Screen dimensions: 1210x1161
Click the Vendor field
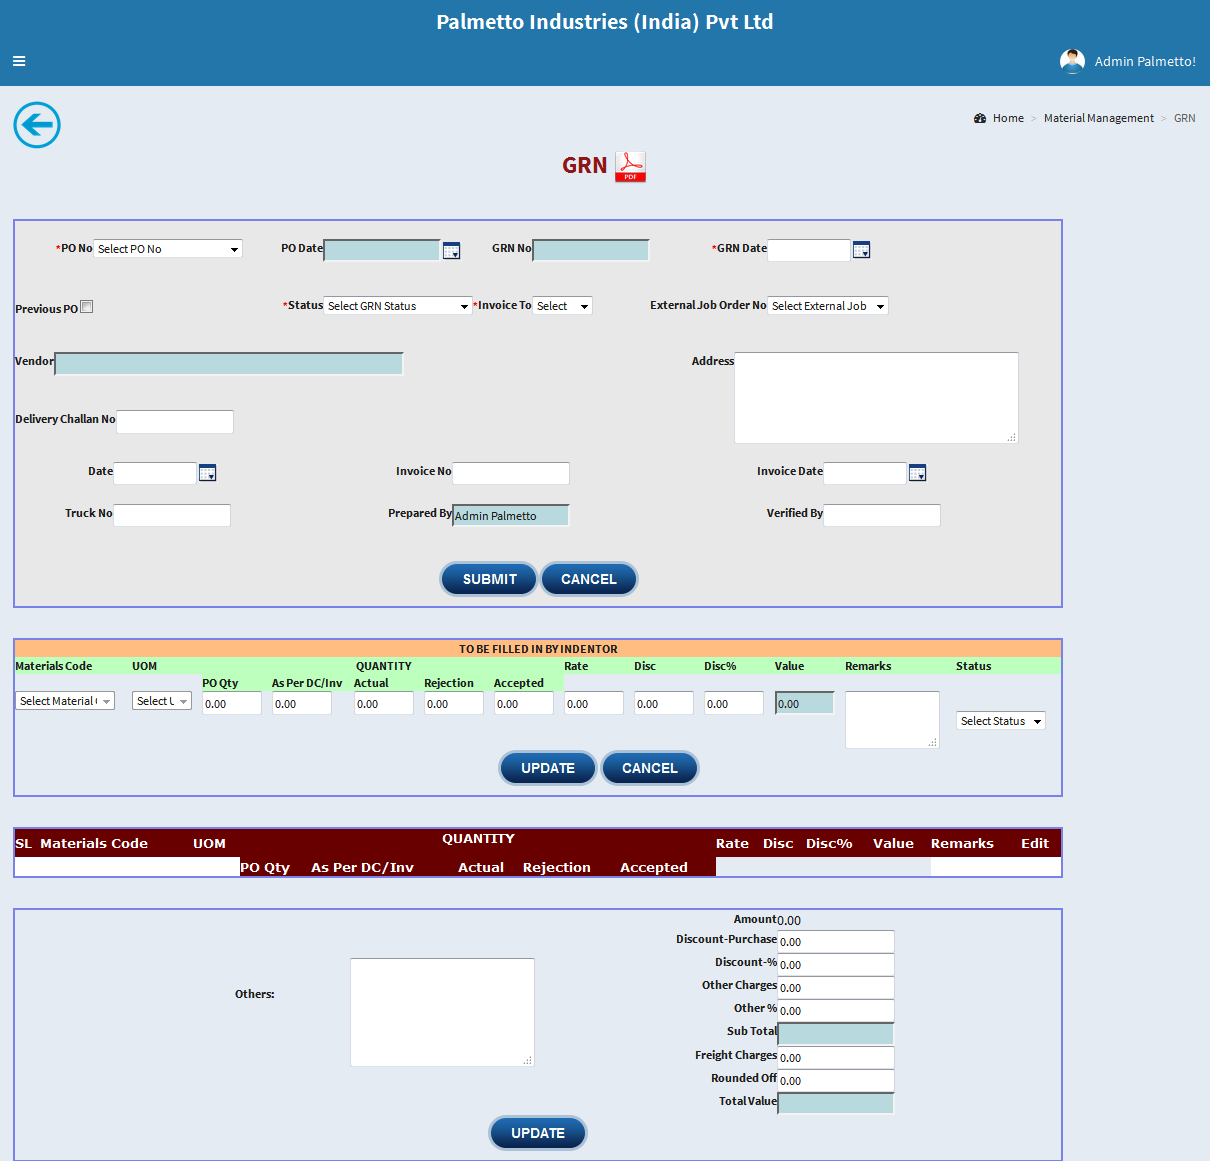(229, 364)
